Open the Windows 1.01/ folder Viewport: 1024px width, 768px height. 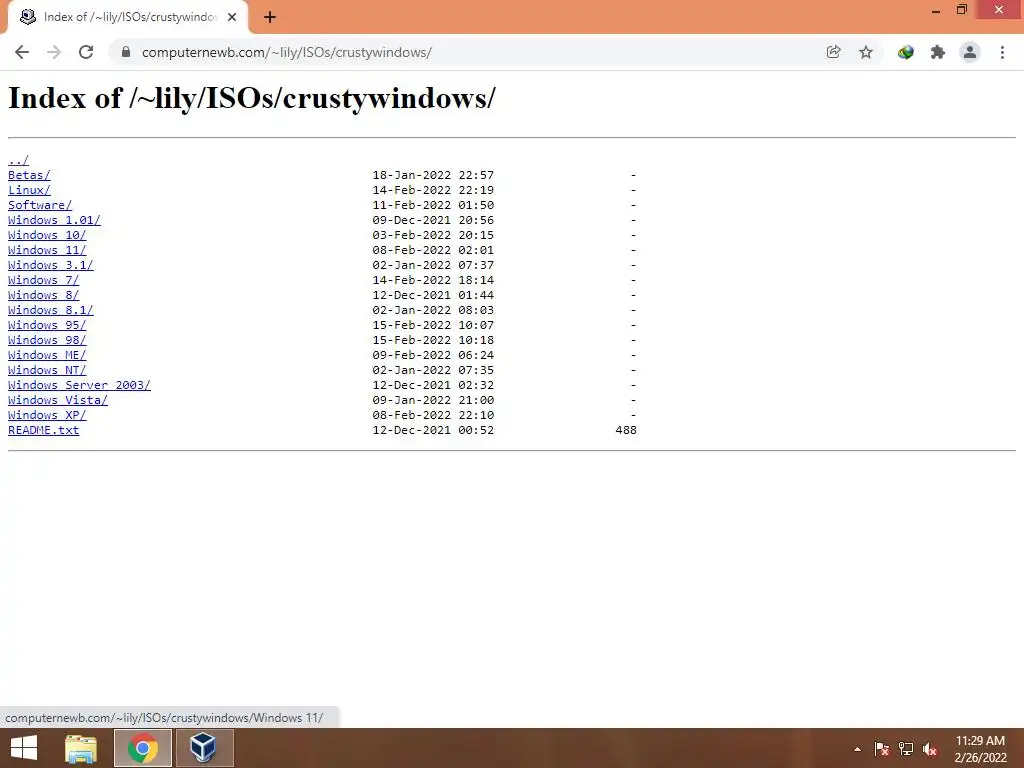54,220
